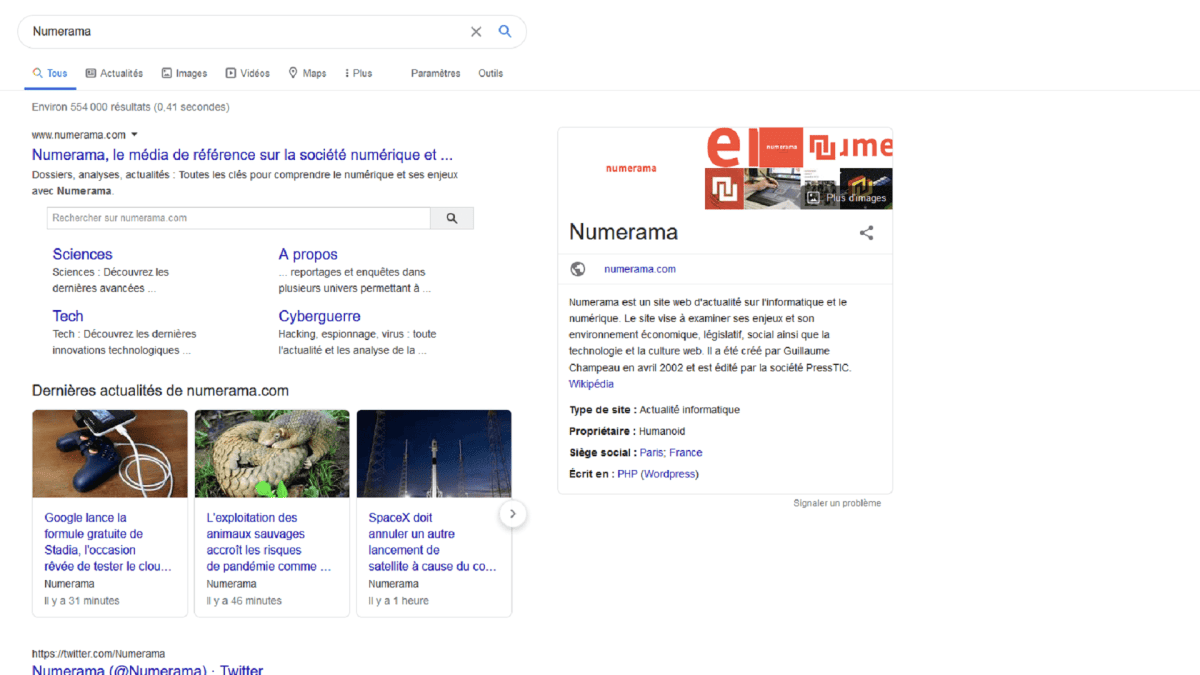Open the A propos sitelink
1200x675 pixels.
tap(308, 254)
